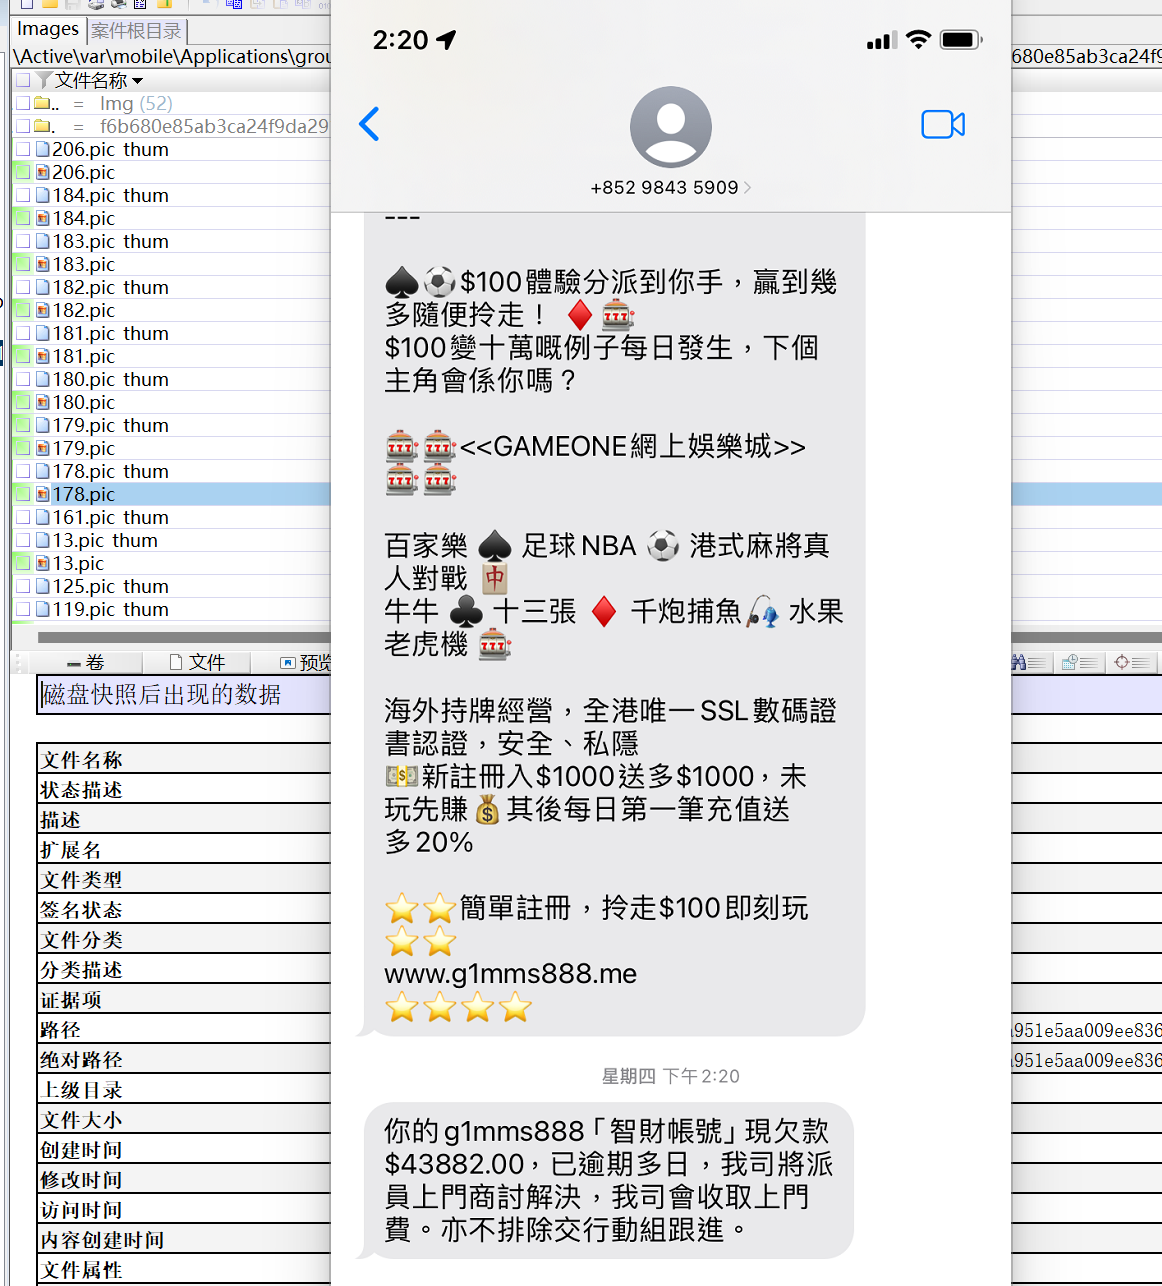The width and height of the screenshot is (1162, 1286).
Task: Click the 访问时间 row in the details table
Action: [x=184, y=1209]
